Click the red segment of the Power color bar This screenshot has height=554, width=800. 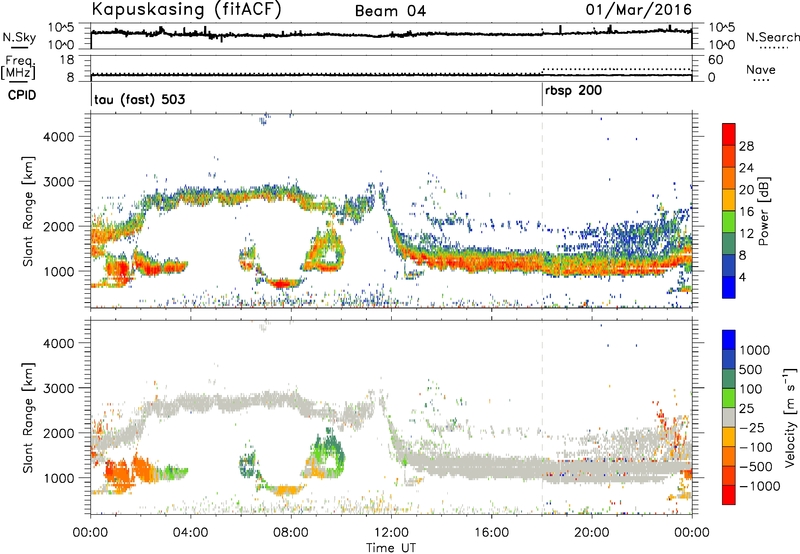(729, 134)
